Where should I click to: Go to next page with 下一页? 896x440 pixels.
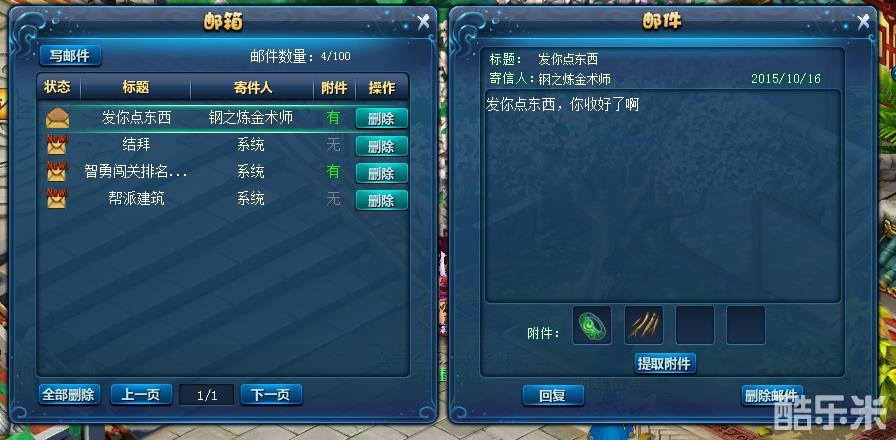(271, 394)
